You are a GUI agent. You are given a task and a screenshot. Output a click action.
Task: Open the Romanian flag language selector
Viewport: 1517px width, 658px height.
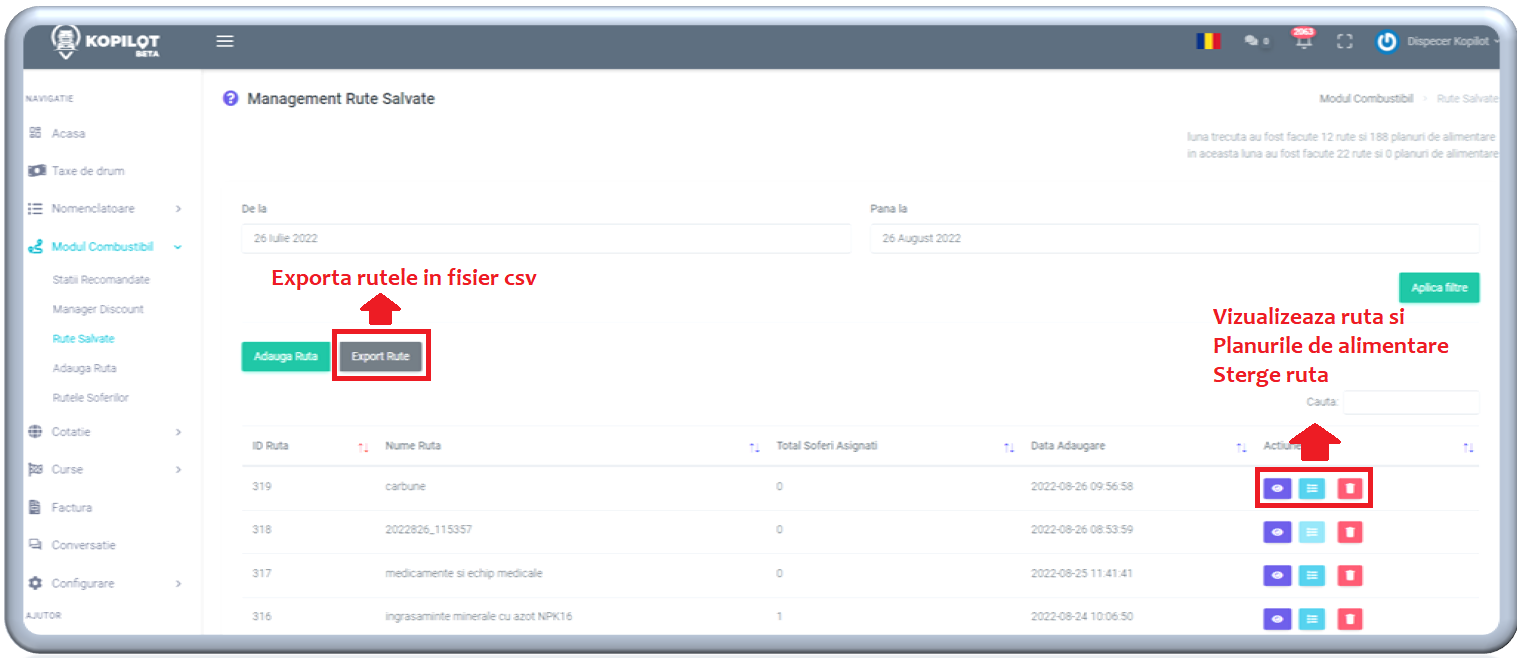[1208, 41]
